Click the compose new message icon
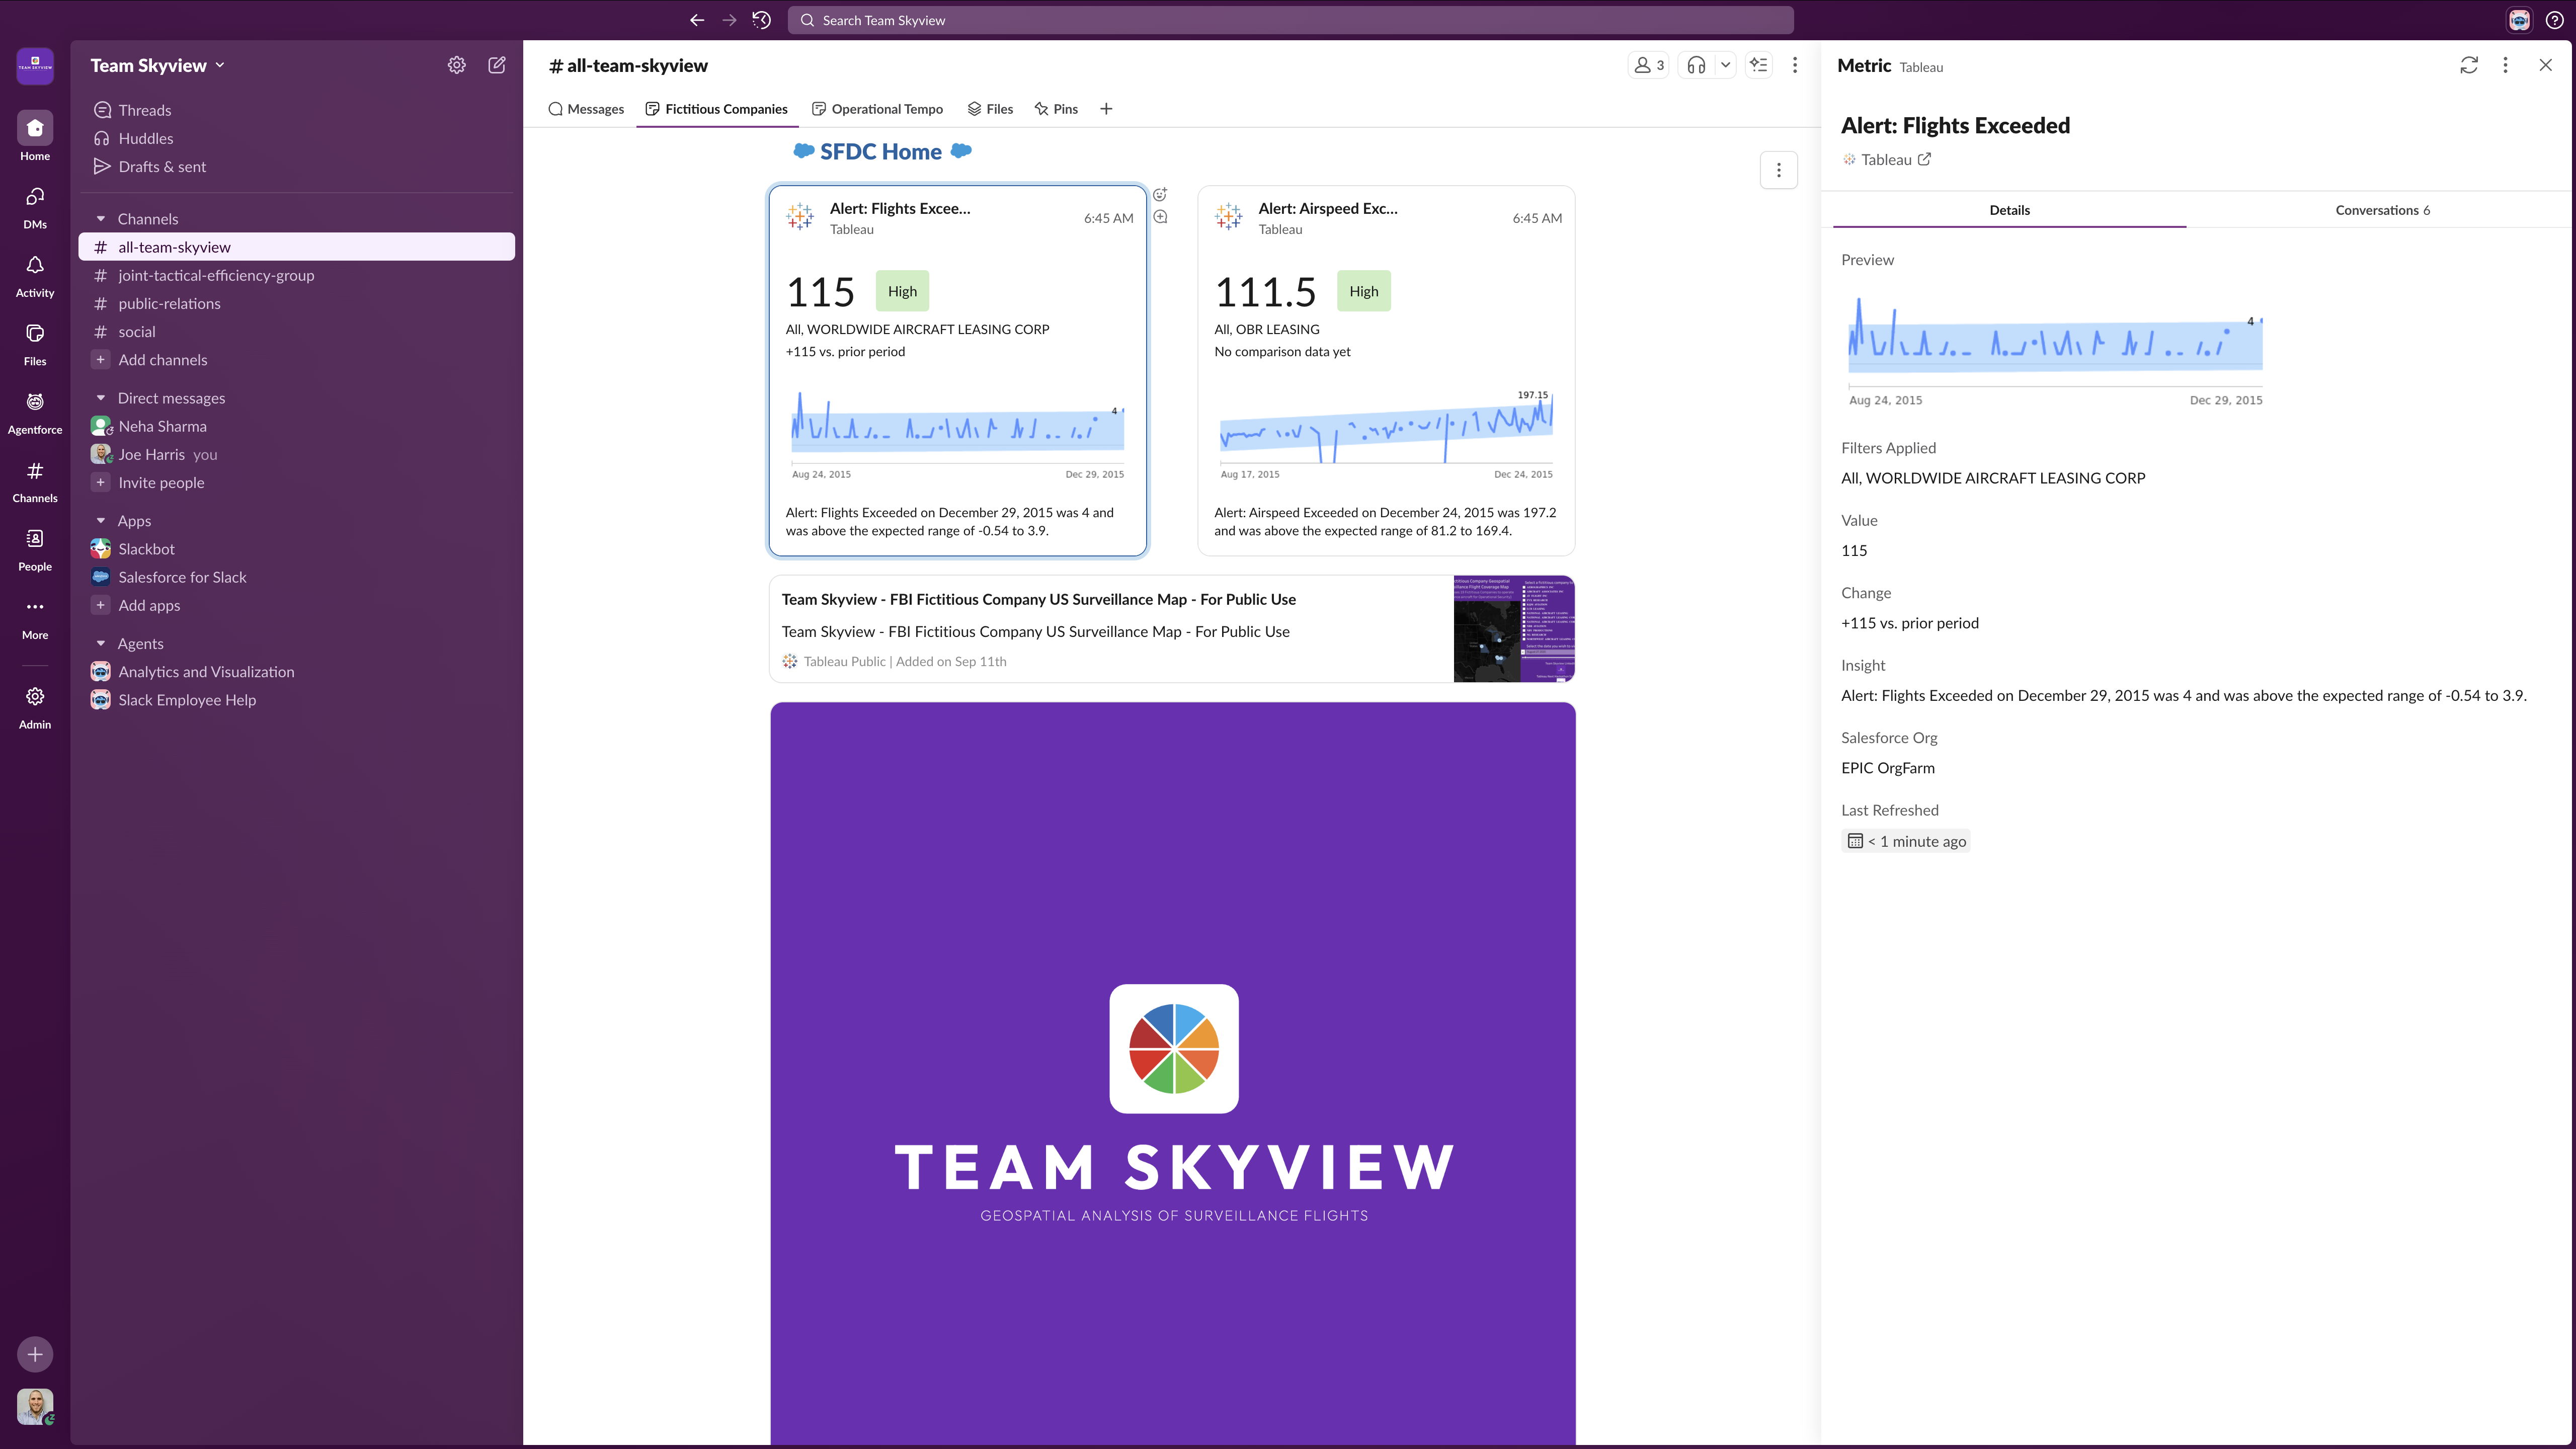 pos(496,65)
